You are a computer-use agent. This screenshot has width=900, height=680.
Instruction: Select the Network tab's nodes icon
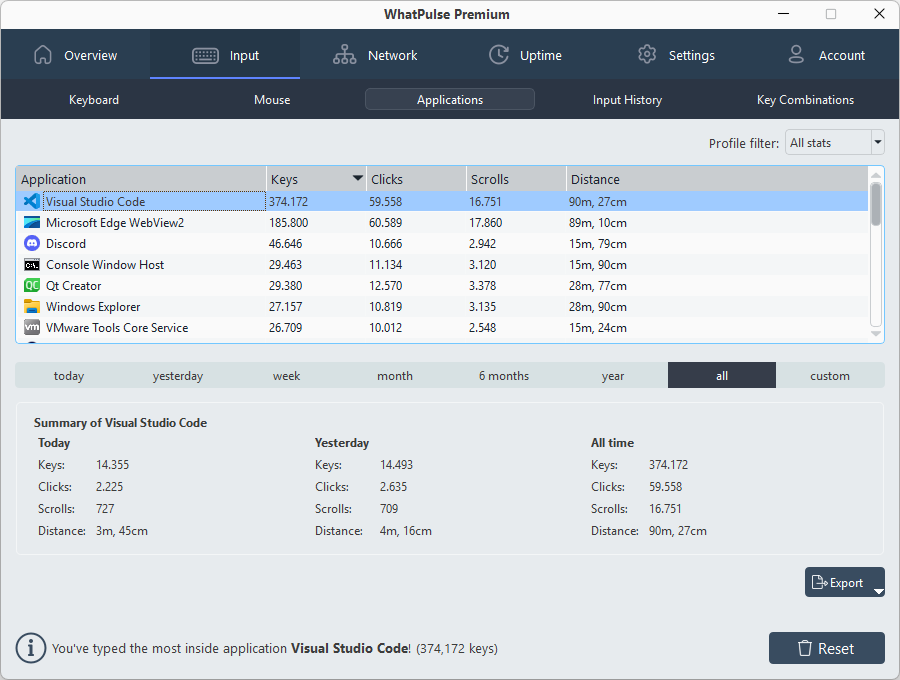tap(344, 55)
